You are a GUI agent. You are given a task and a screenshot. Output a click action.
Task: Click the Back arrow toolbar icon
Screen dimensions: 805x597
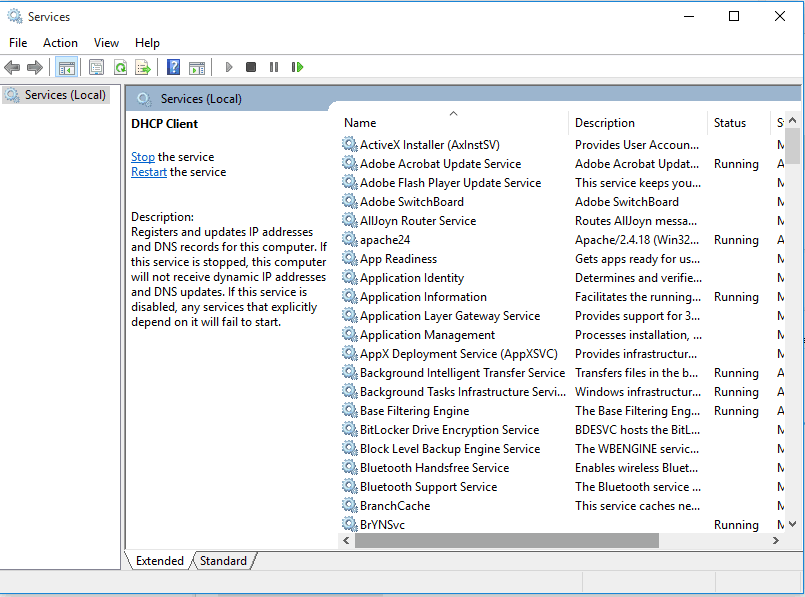[x=12, y=67]
